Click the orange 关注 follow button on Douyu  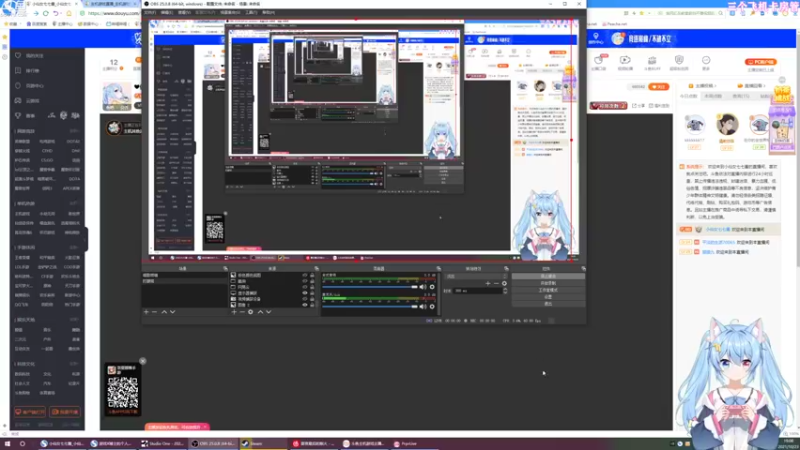coord(659,87)
